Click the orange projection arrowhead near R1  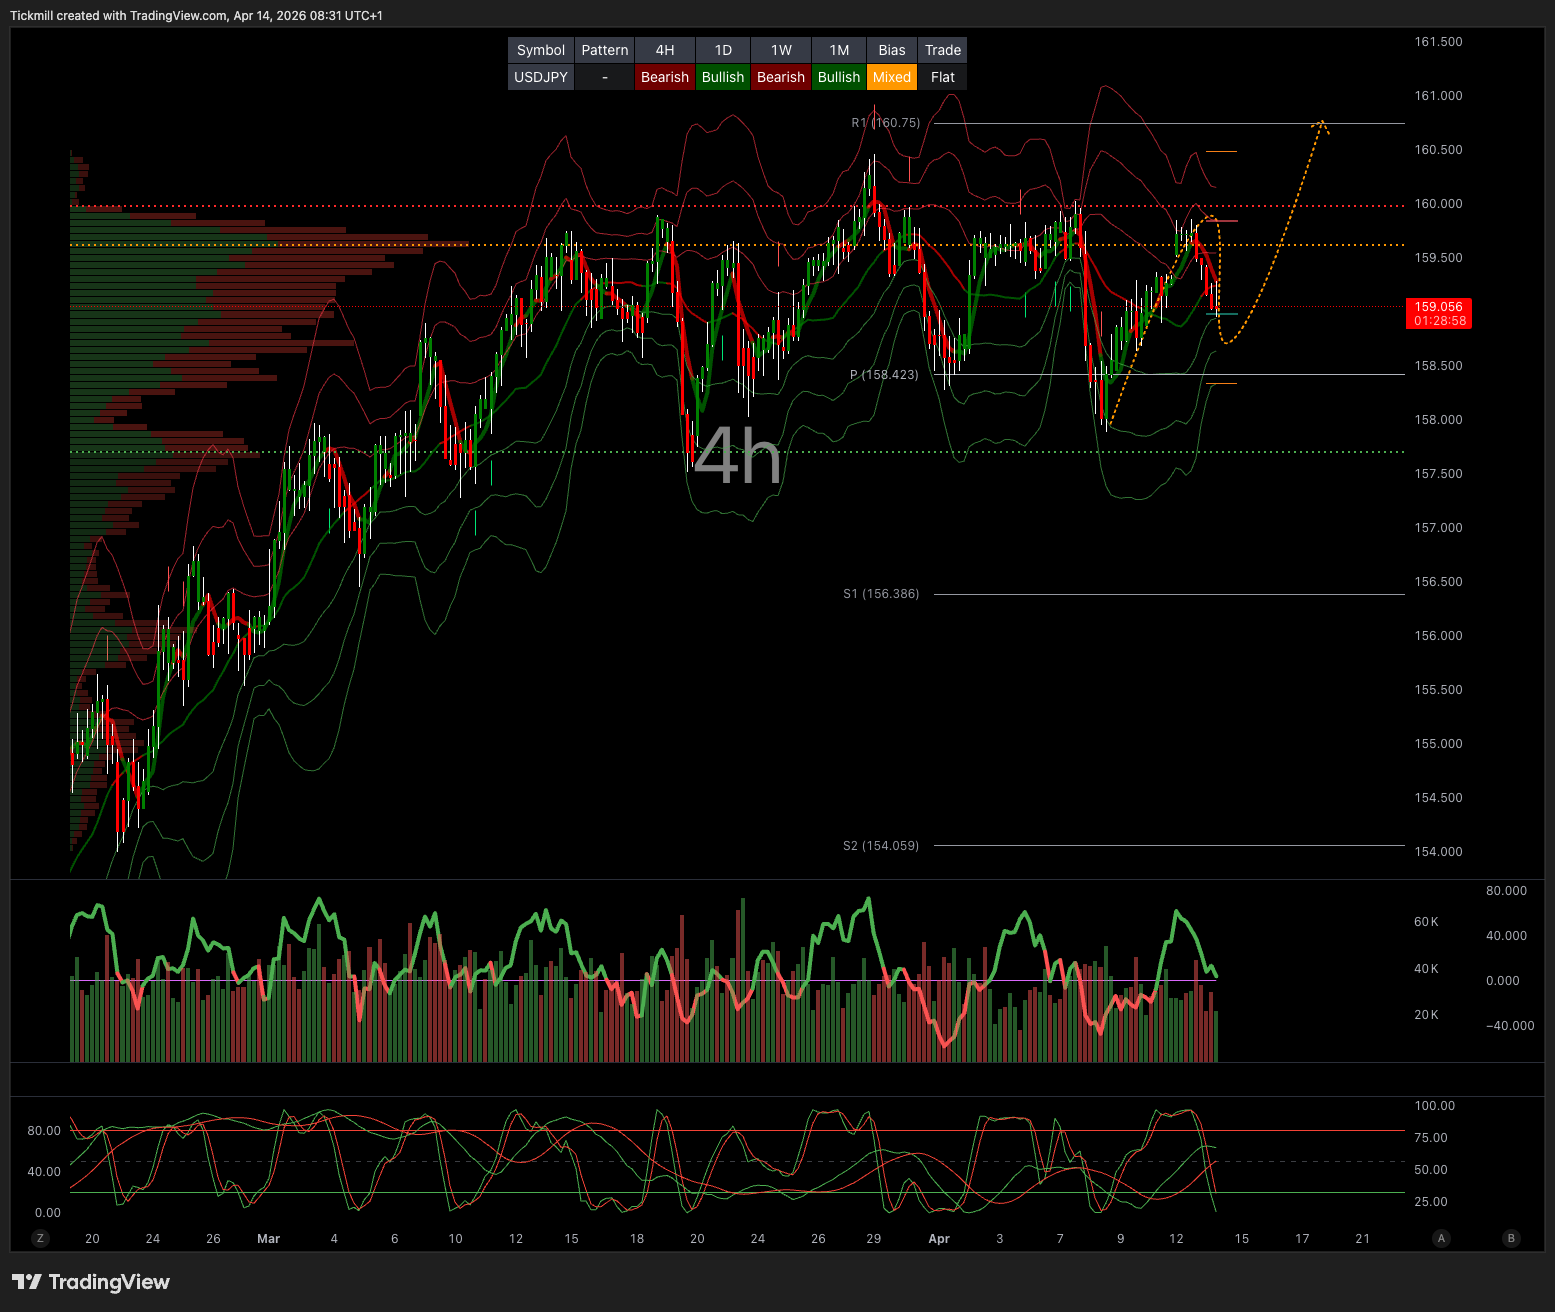click(x=1322, y=125)
